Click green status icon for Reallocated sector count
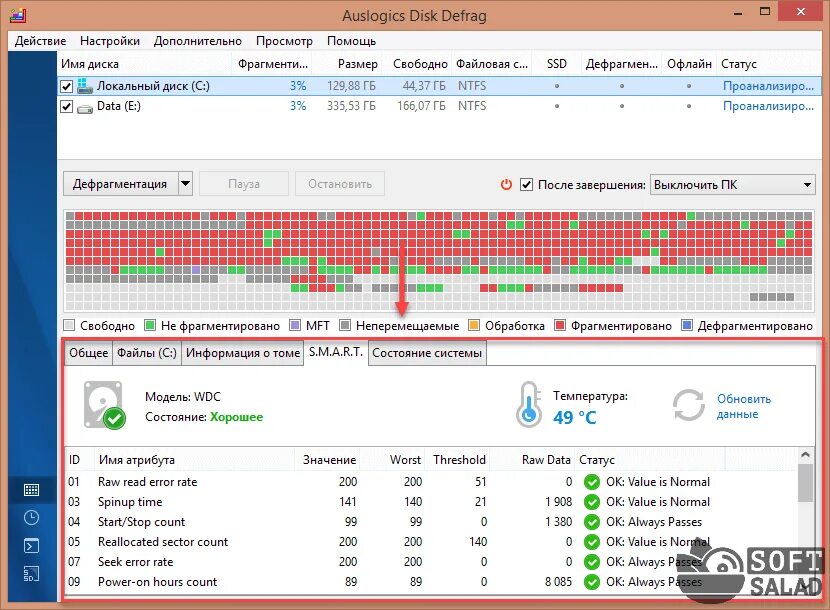 click(x=591, y=542)
